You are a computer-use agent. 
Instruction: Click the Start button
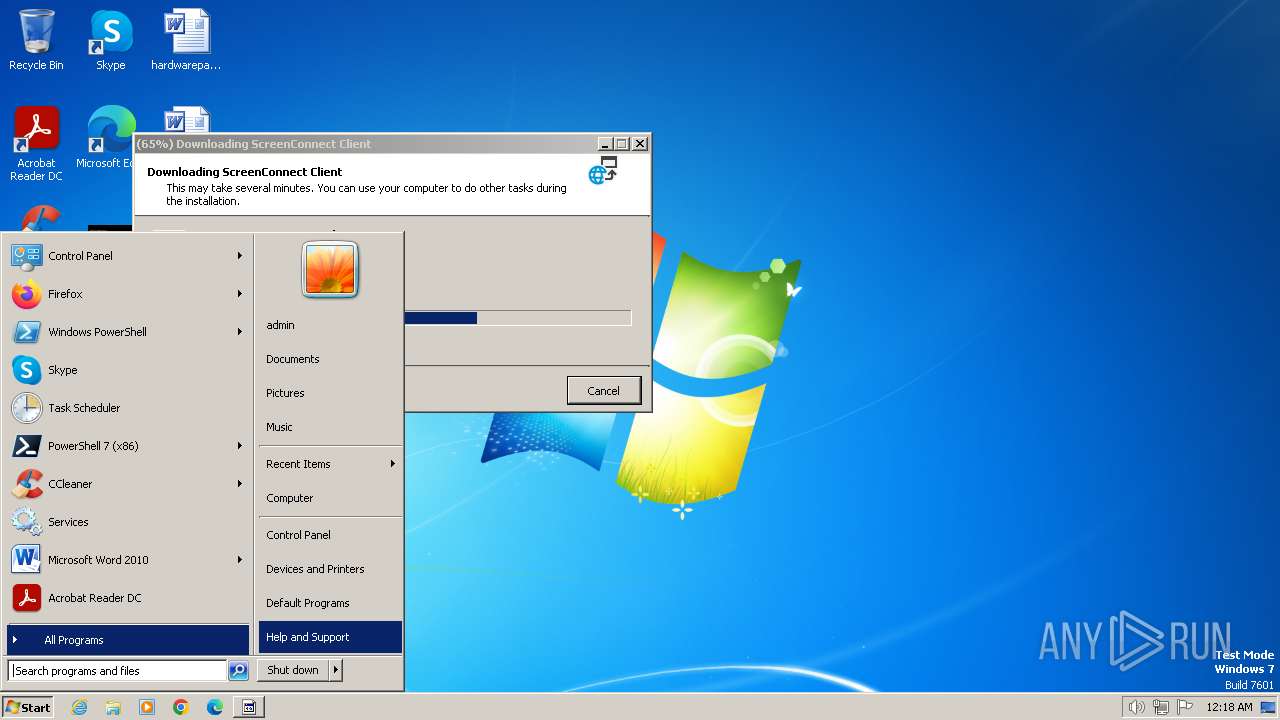point(28,707)
